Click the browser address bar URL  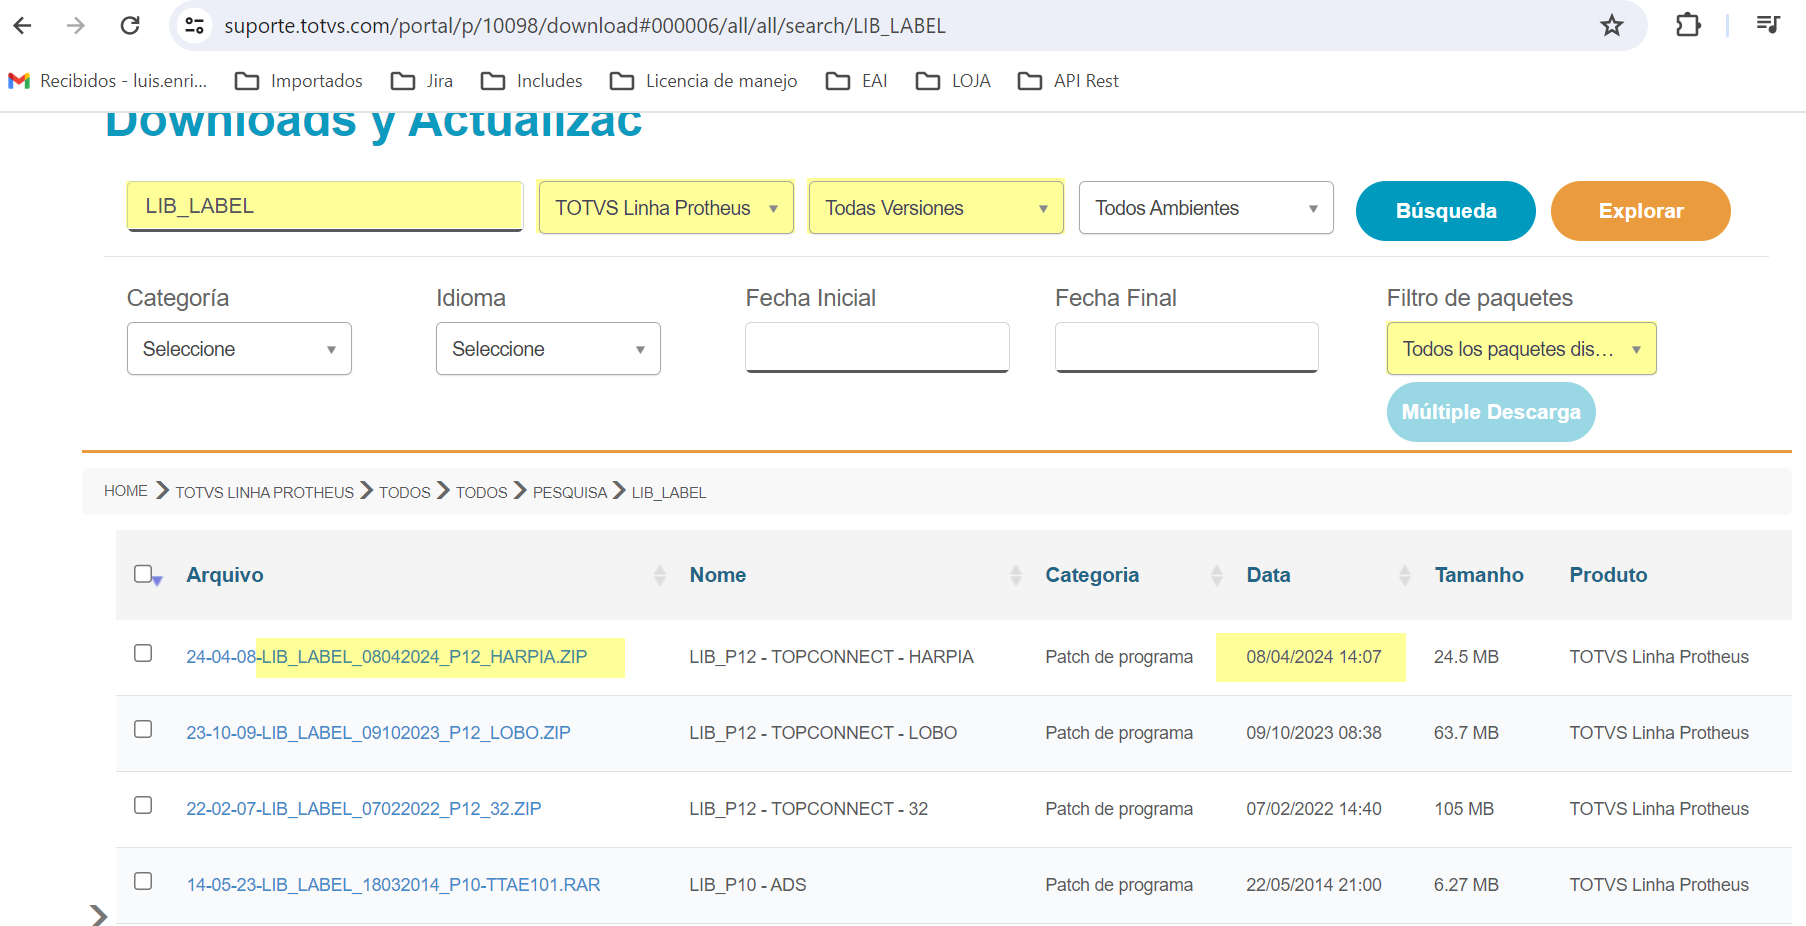coord(585,26)
